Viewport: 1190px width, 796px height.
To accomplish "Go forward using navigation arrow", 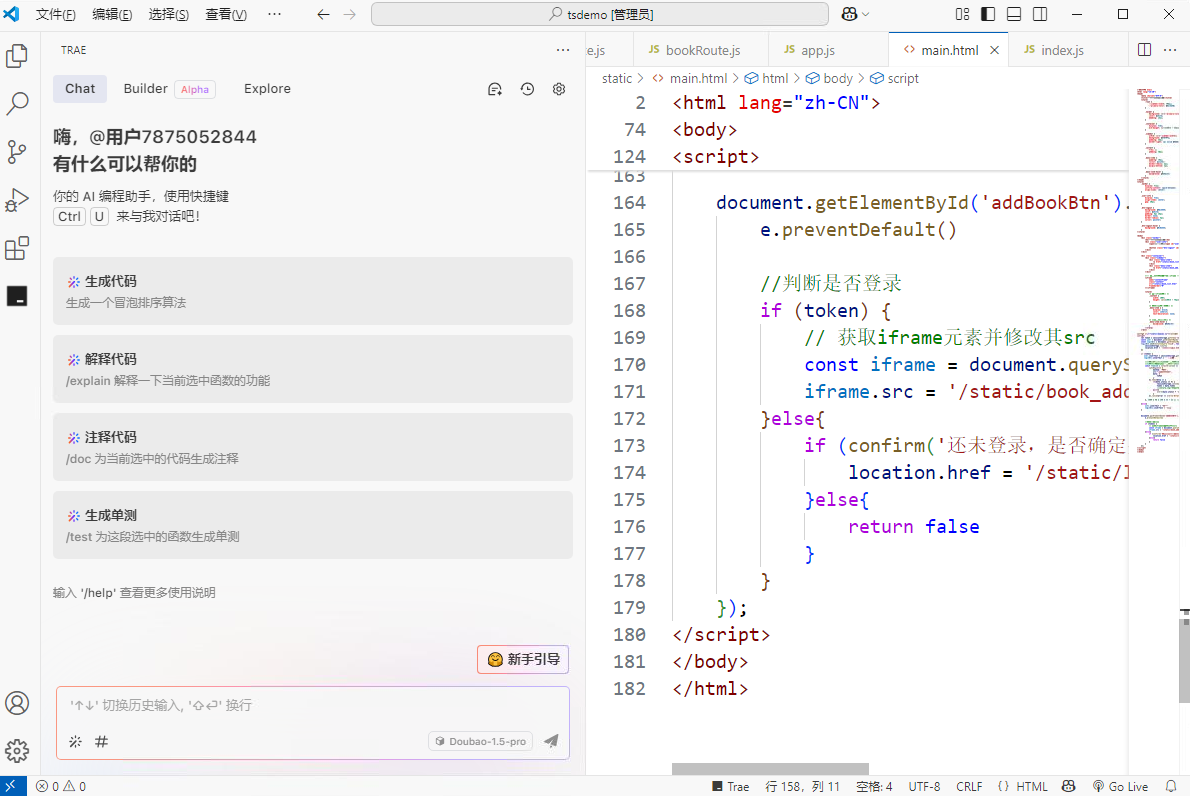I will (x=349, y=14).
